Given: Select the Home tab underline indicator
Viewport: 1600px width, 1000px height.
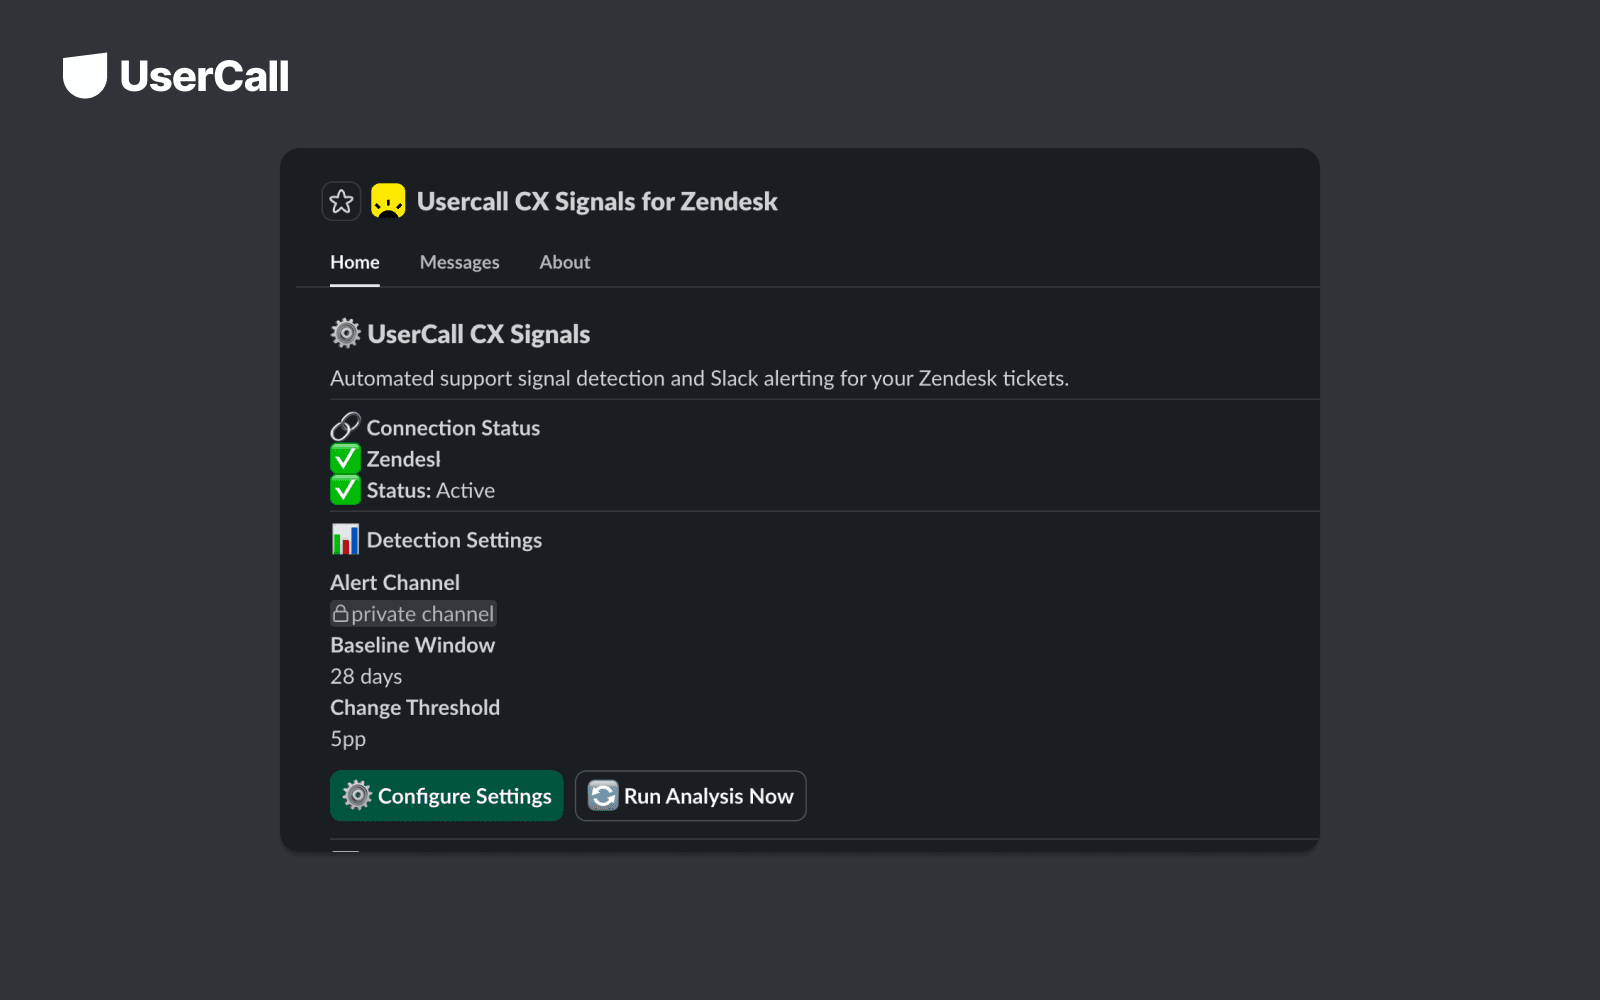Looking at the screenshot, I should pyautogui.click(x=354, y=284).
